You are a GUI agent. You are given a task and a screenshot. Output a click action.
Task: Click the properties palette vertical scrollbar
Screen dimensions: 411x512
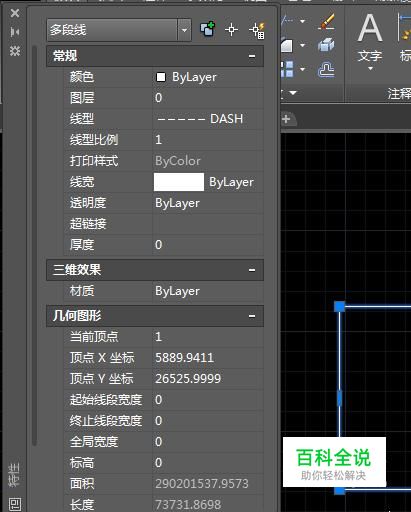tap(35, 245)
